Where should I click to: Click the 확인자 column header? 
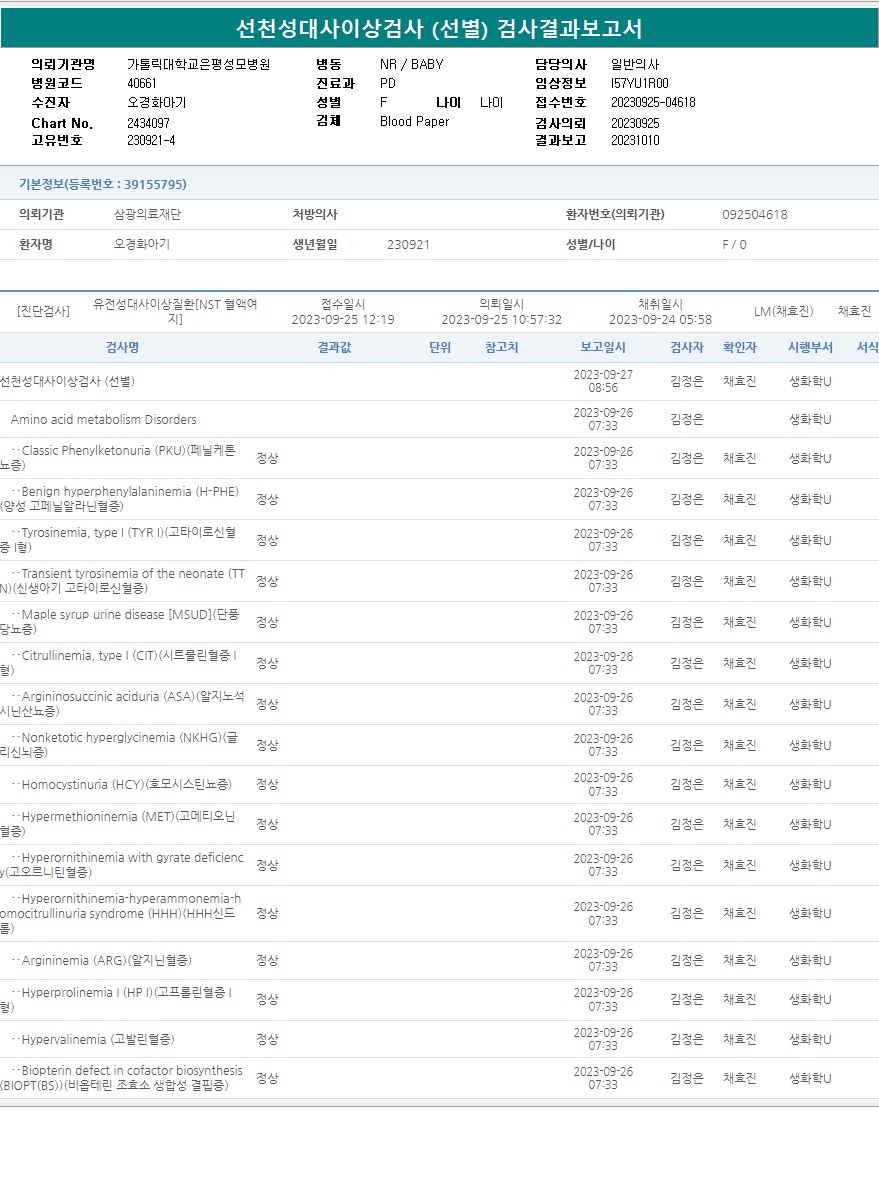pos(740,348)
